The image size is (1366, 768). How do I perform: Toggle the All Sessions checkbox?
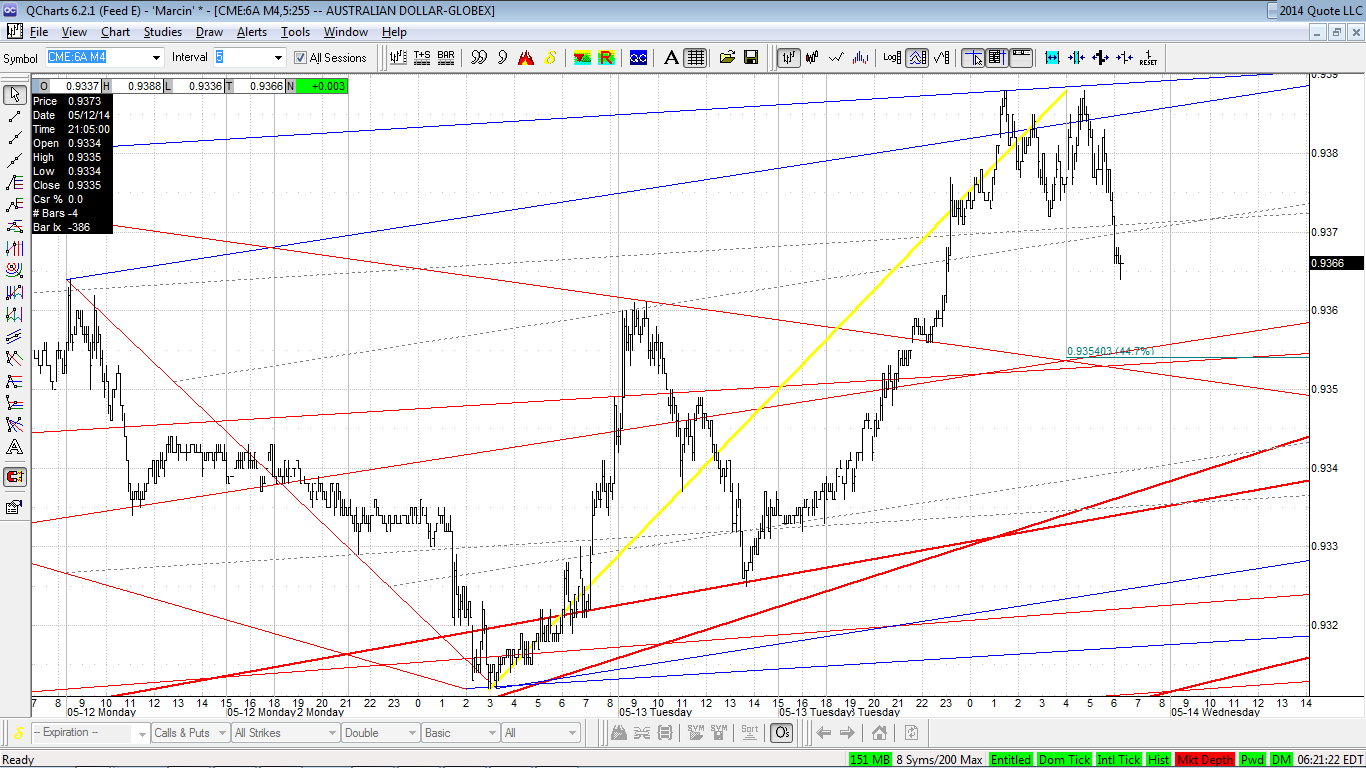point(300,58)
